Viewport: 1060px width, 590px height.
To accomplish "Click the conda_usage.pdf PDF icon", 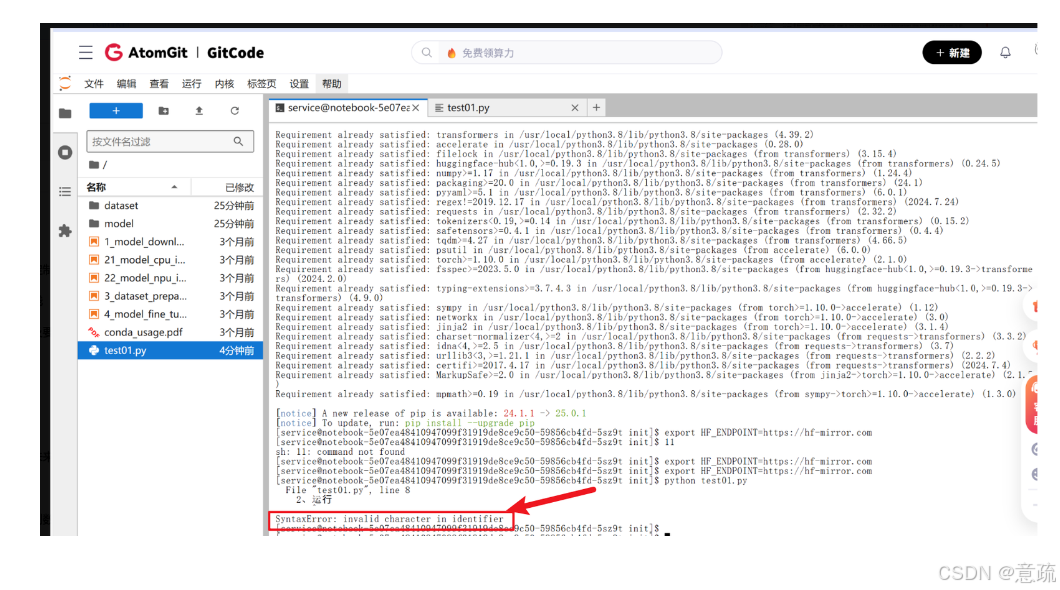I will pyautogui.click(x=94, y=333).
